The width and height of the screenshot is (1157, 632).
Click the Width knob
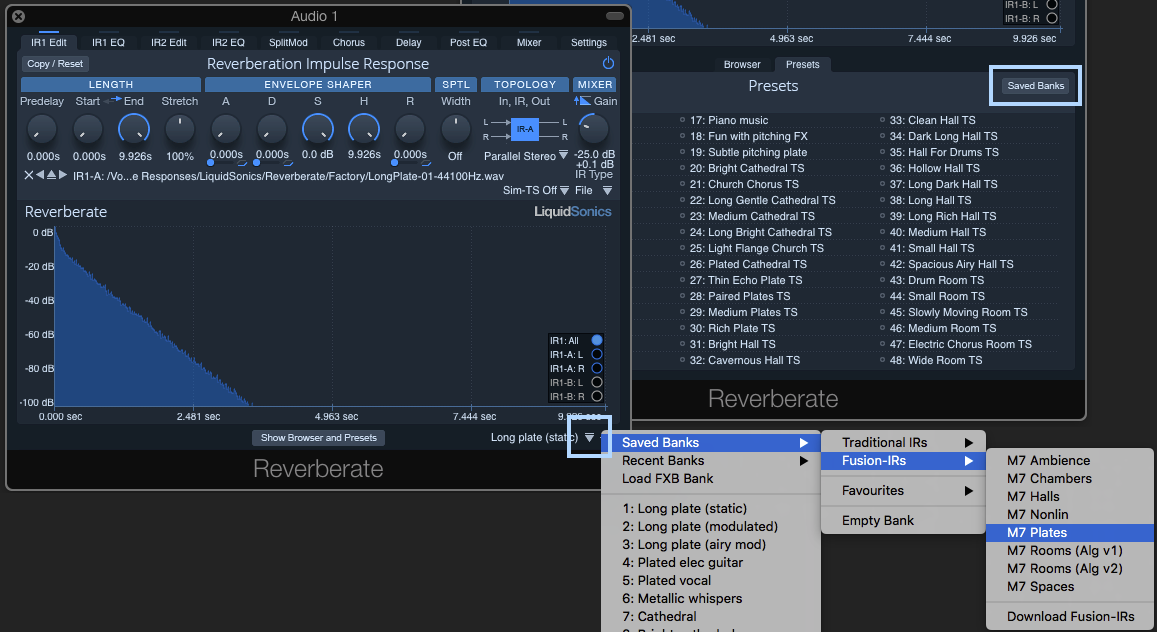(455, 129)
